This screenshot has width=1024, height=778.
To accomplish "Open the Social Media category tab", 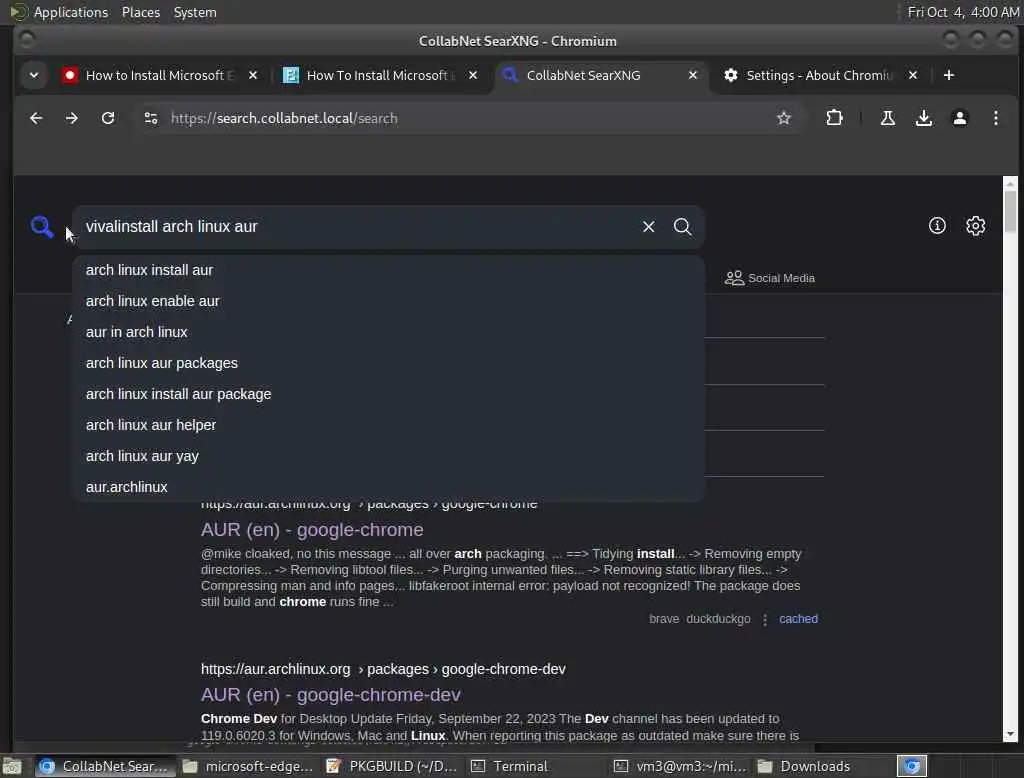I will click(769, 278).
